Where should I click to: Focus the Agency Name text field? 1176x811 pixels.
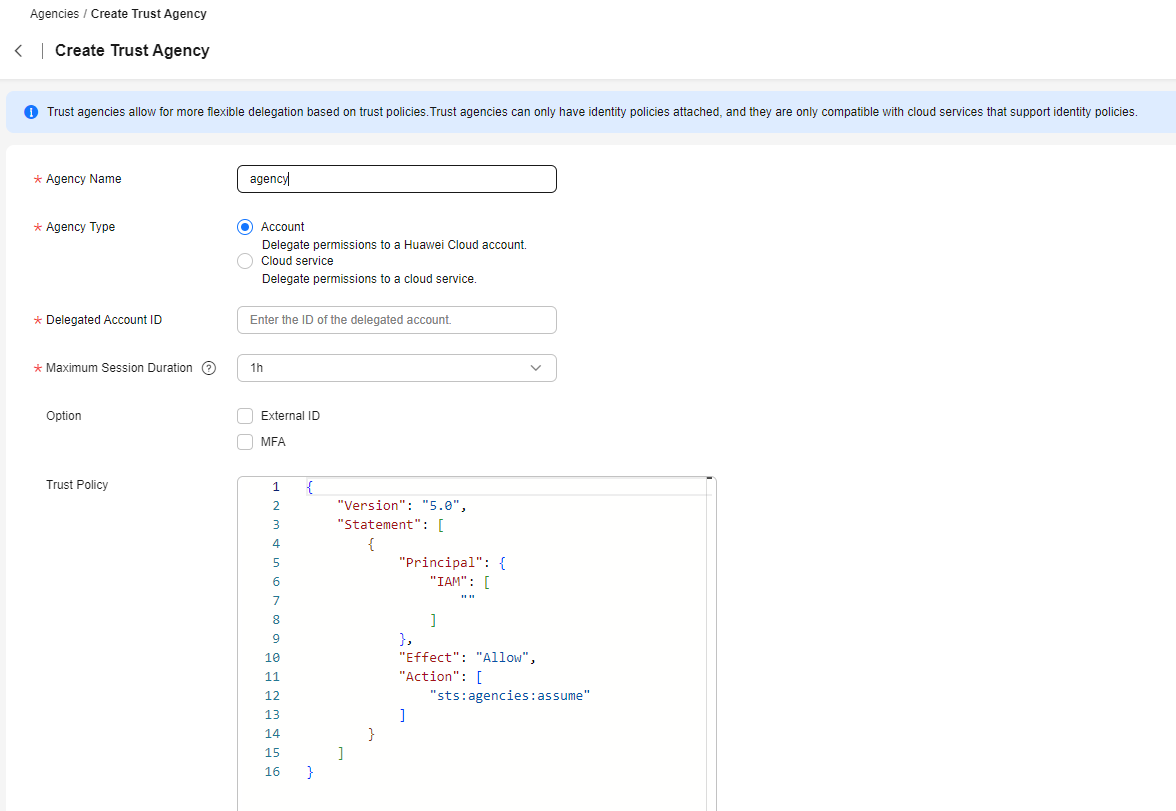(396, 179)
